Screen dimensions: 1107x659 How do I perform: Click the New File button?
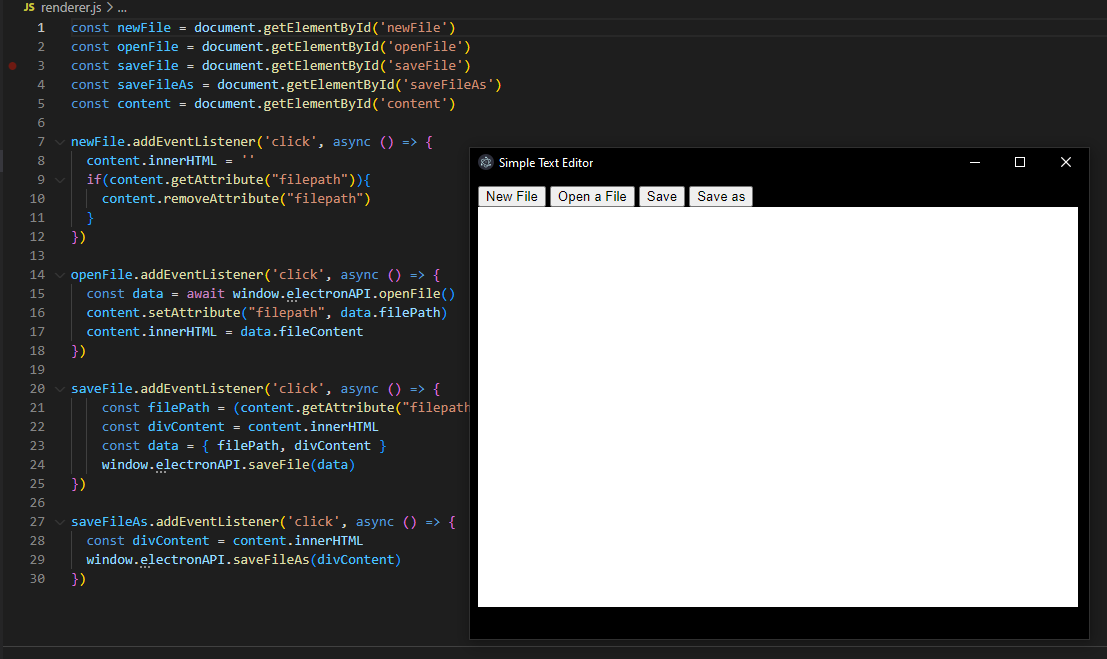tap(512, 196)
